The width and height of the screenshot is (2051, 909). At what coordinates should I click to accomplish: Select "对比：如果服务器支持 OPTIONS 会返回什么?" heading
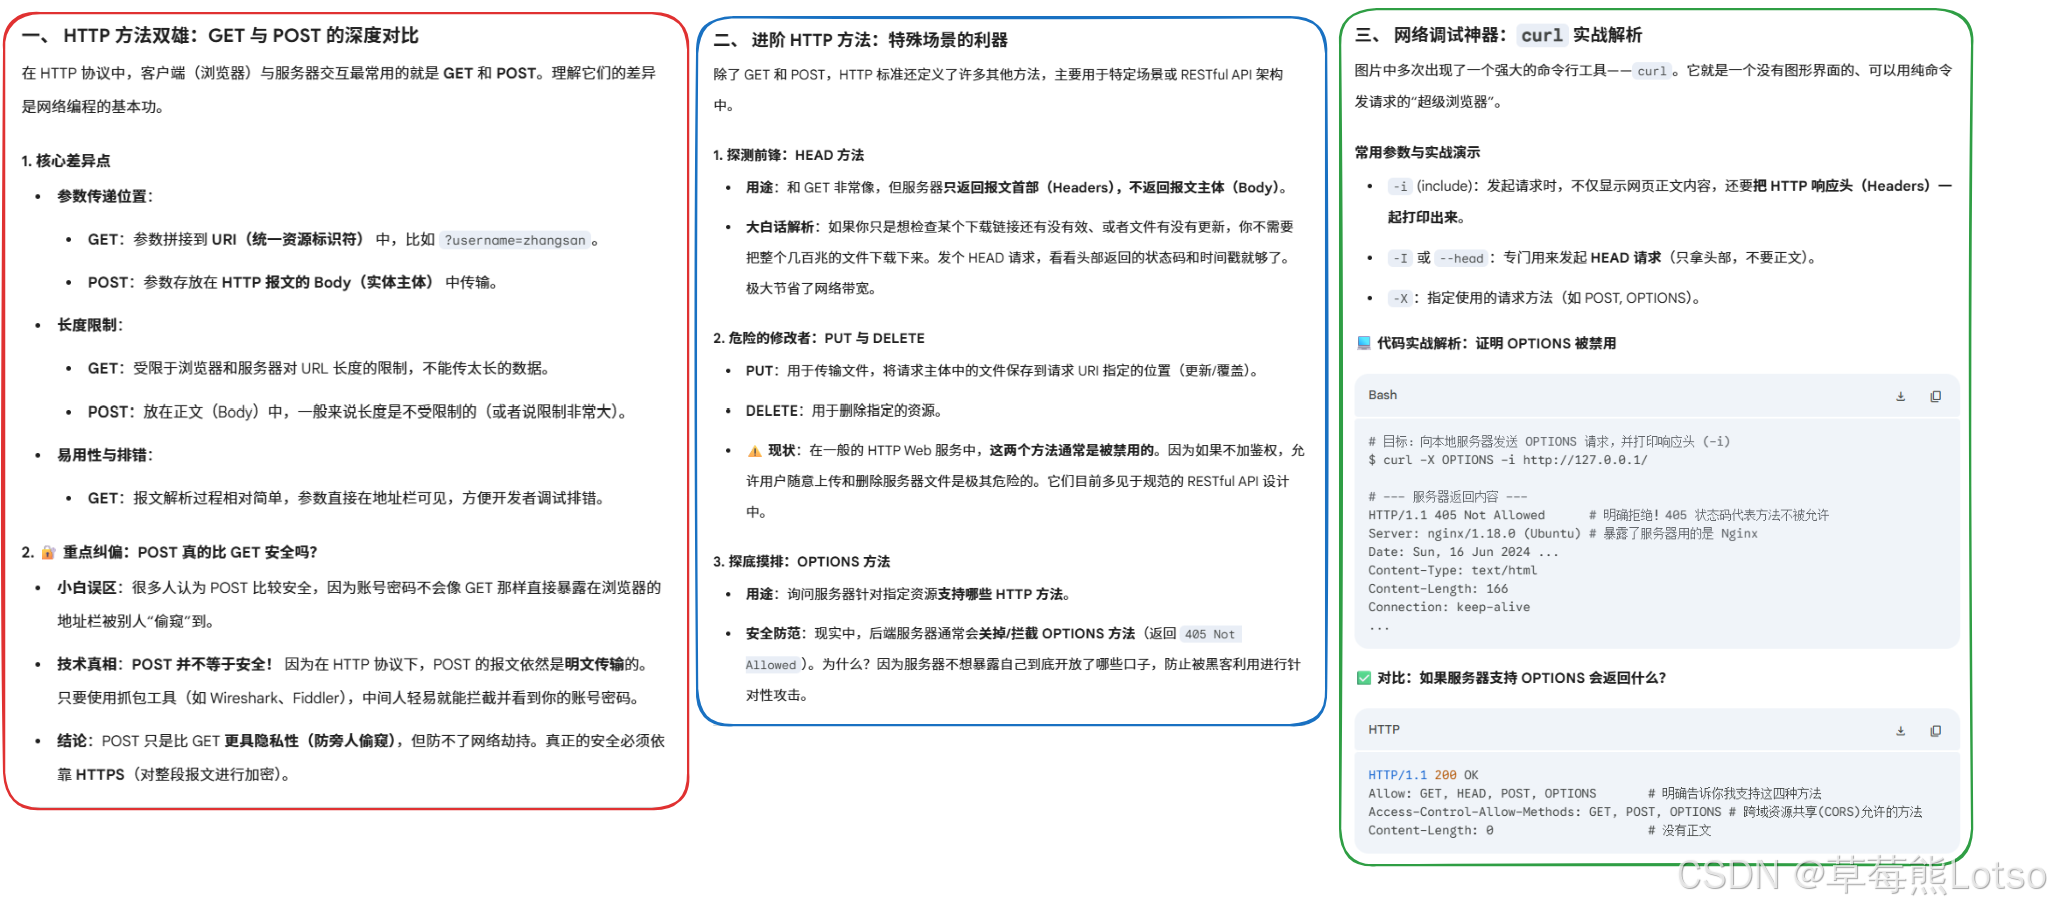(1521, 678)
